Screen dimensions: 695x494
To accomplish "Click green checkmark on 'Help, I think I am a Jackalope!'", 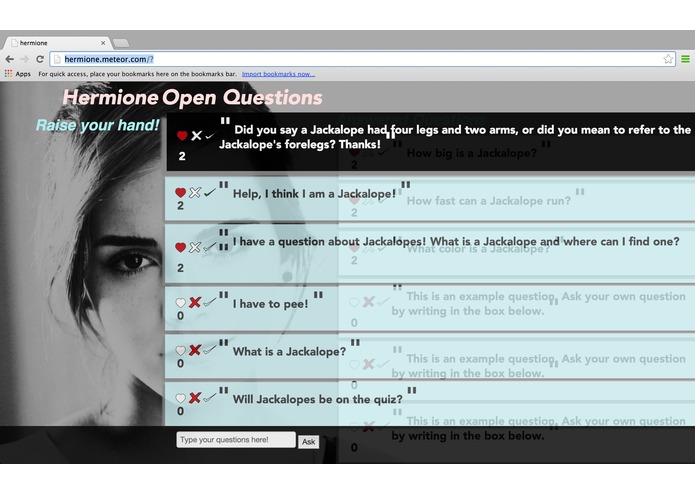I will point(210,192).
